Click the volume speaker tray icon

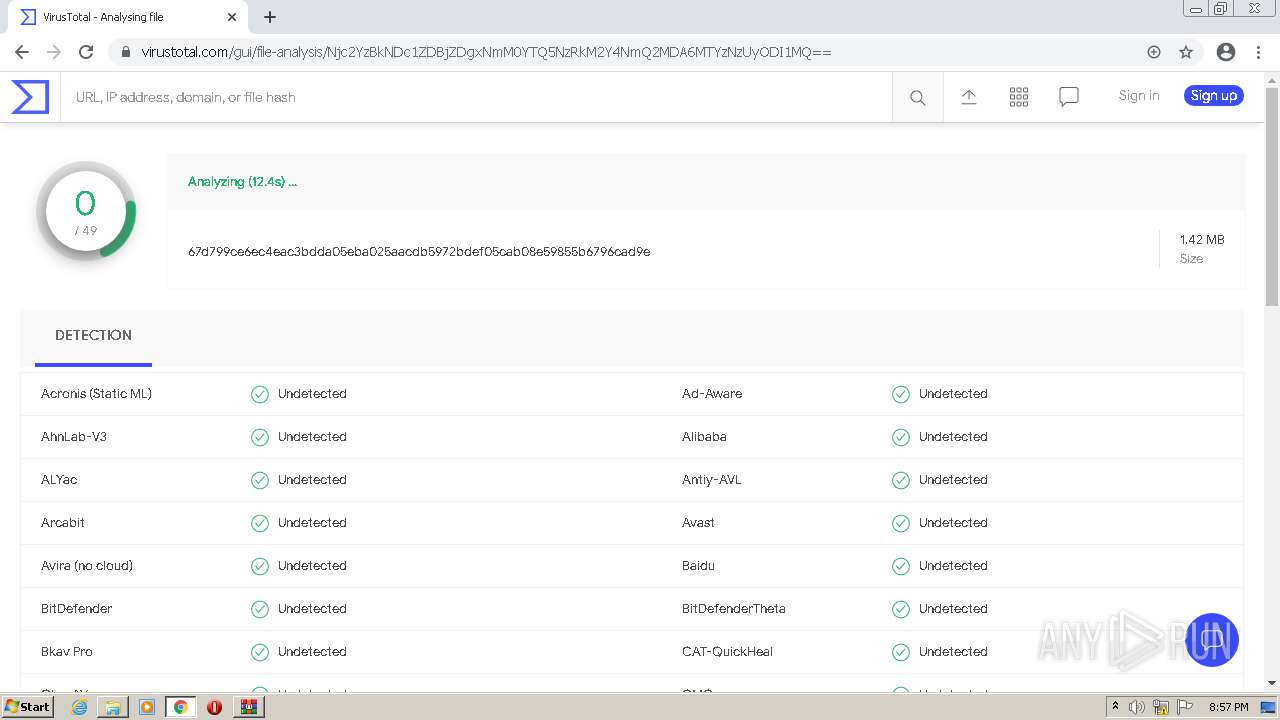tap(1137, 707)
